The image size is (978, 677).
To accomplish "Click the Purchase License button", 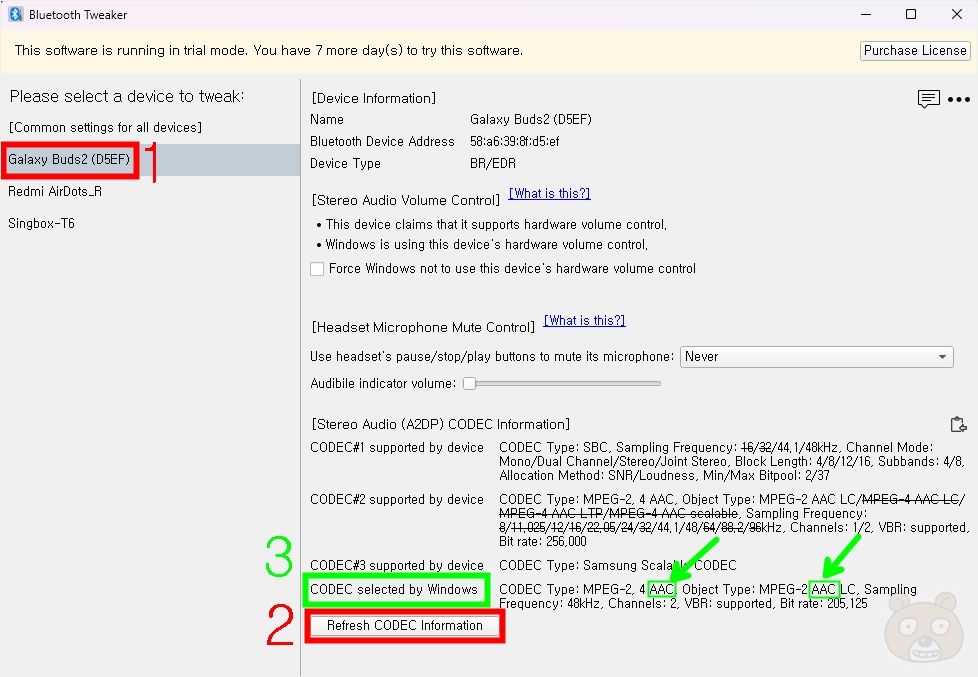I will point(915,51).
